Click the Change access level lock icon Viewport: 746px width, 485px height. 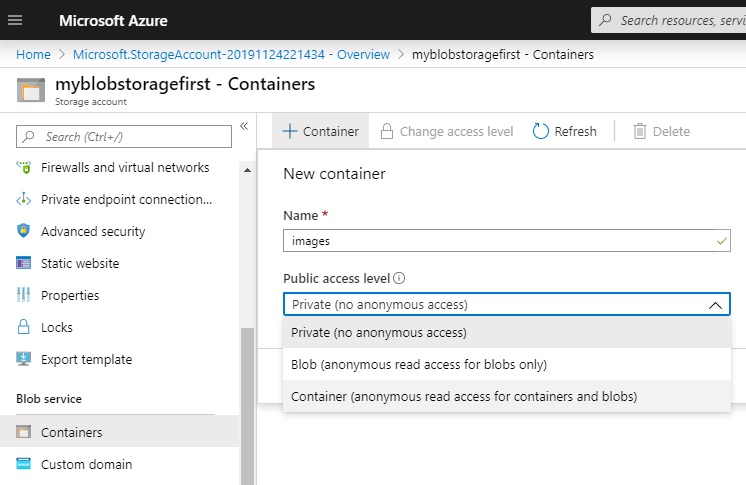coord(387,131)
